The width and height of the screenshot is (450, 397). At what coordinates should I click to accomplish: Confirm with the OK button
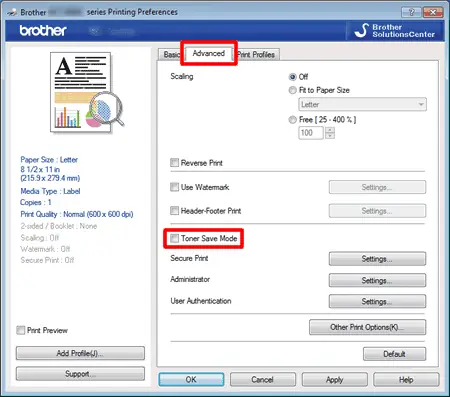191,380
